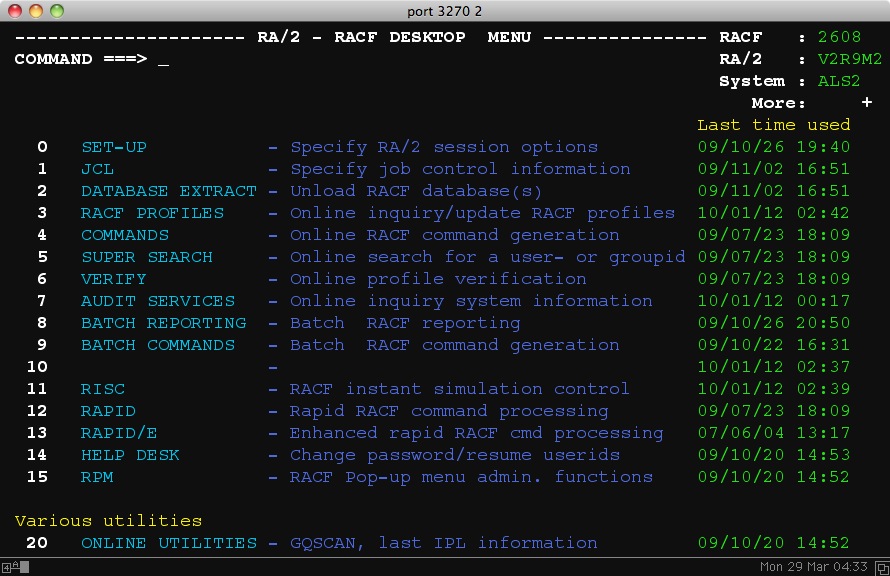This screenshot has width=890, height=576.
Task: Click 'Specify RA/2 session options' description
Action: [x=444, y=147]
